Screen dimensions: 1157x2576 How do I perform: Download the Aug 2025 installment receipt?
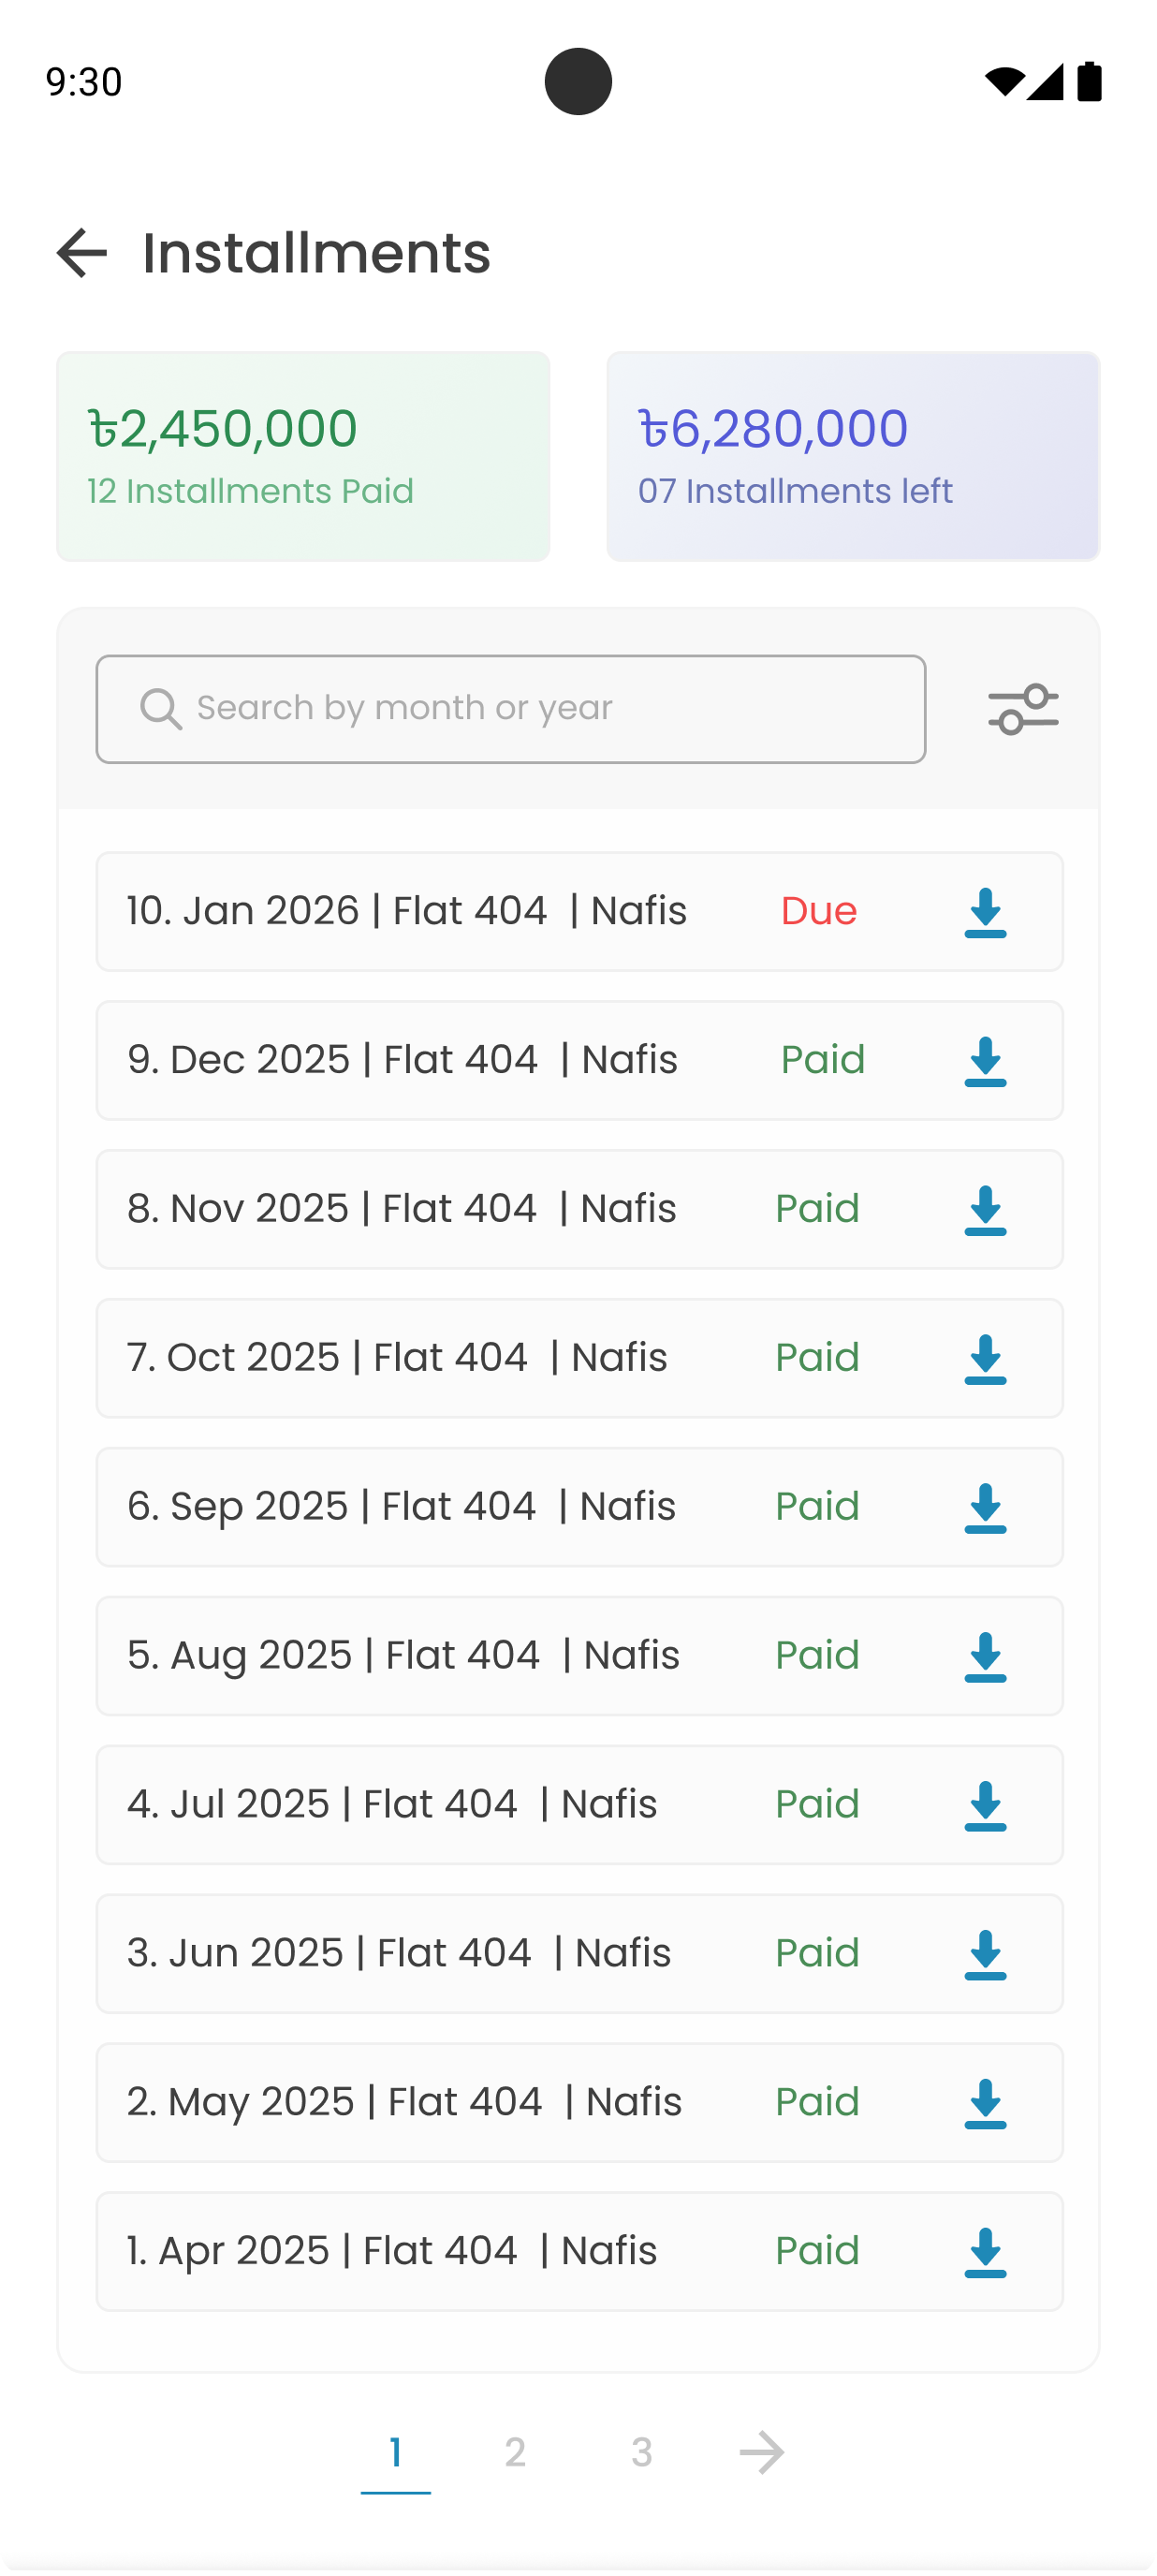coord(985,1657)
